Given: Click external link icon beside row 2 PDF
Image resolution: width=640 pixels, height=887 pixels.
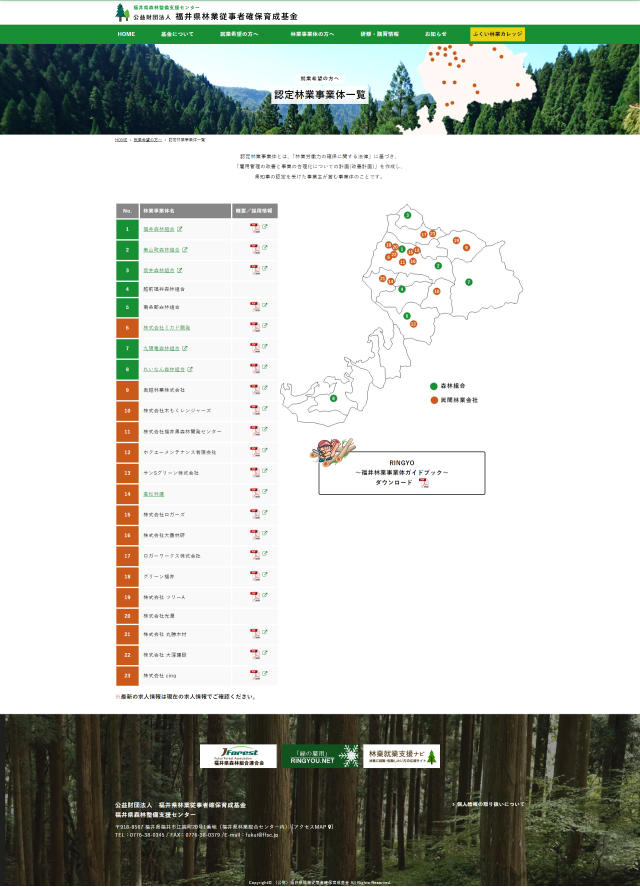Looking at the screenshot, I should click(265, 249).
